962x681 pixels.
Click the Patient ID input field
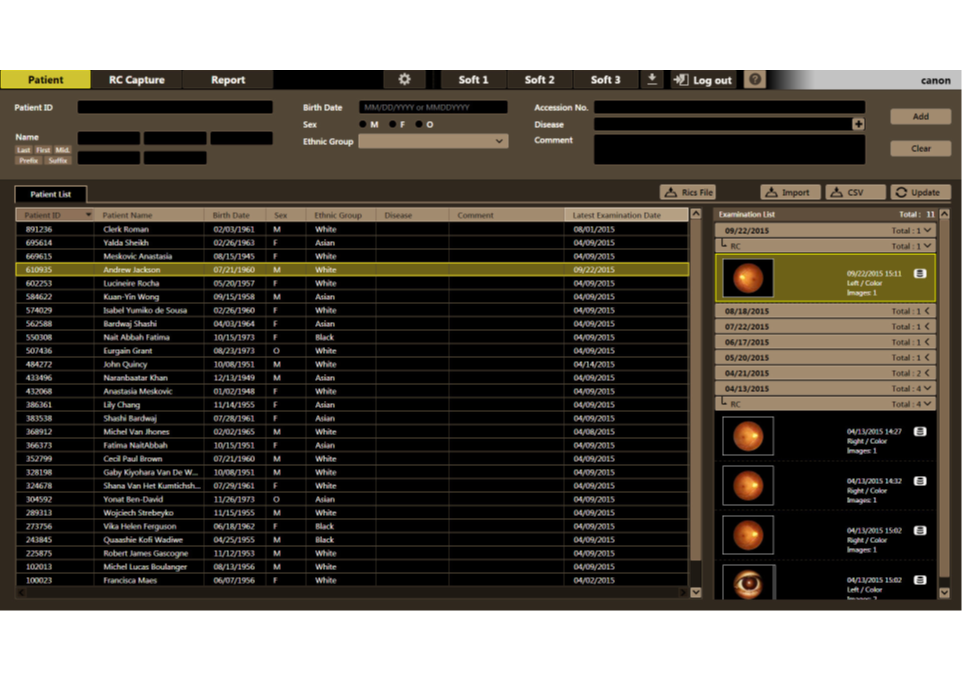pyautogui.click(x=175, y=107)
